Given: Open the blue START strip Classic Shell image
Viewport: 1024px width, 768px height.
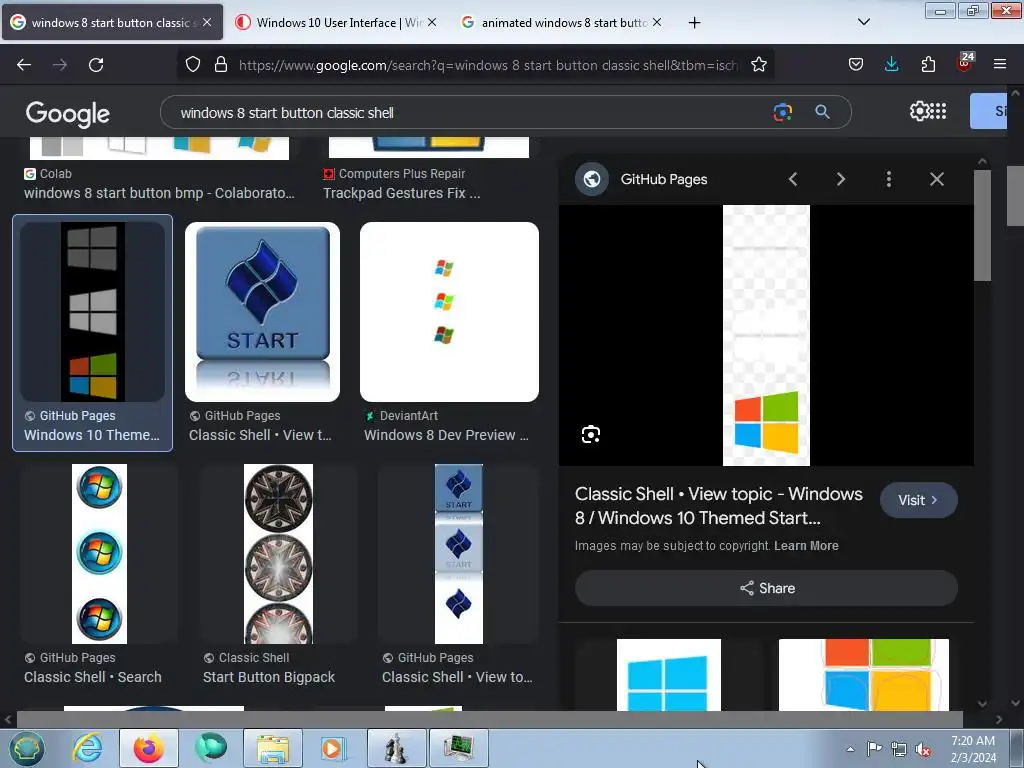Looking at the screenshot, I should point(458,554).
